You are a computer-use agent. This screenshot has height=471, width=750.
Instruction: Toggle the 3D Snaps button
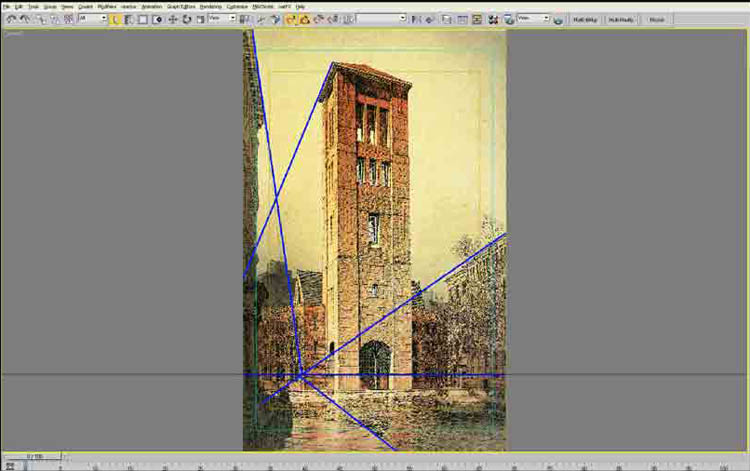point(291,19)
